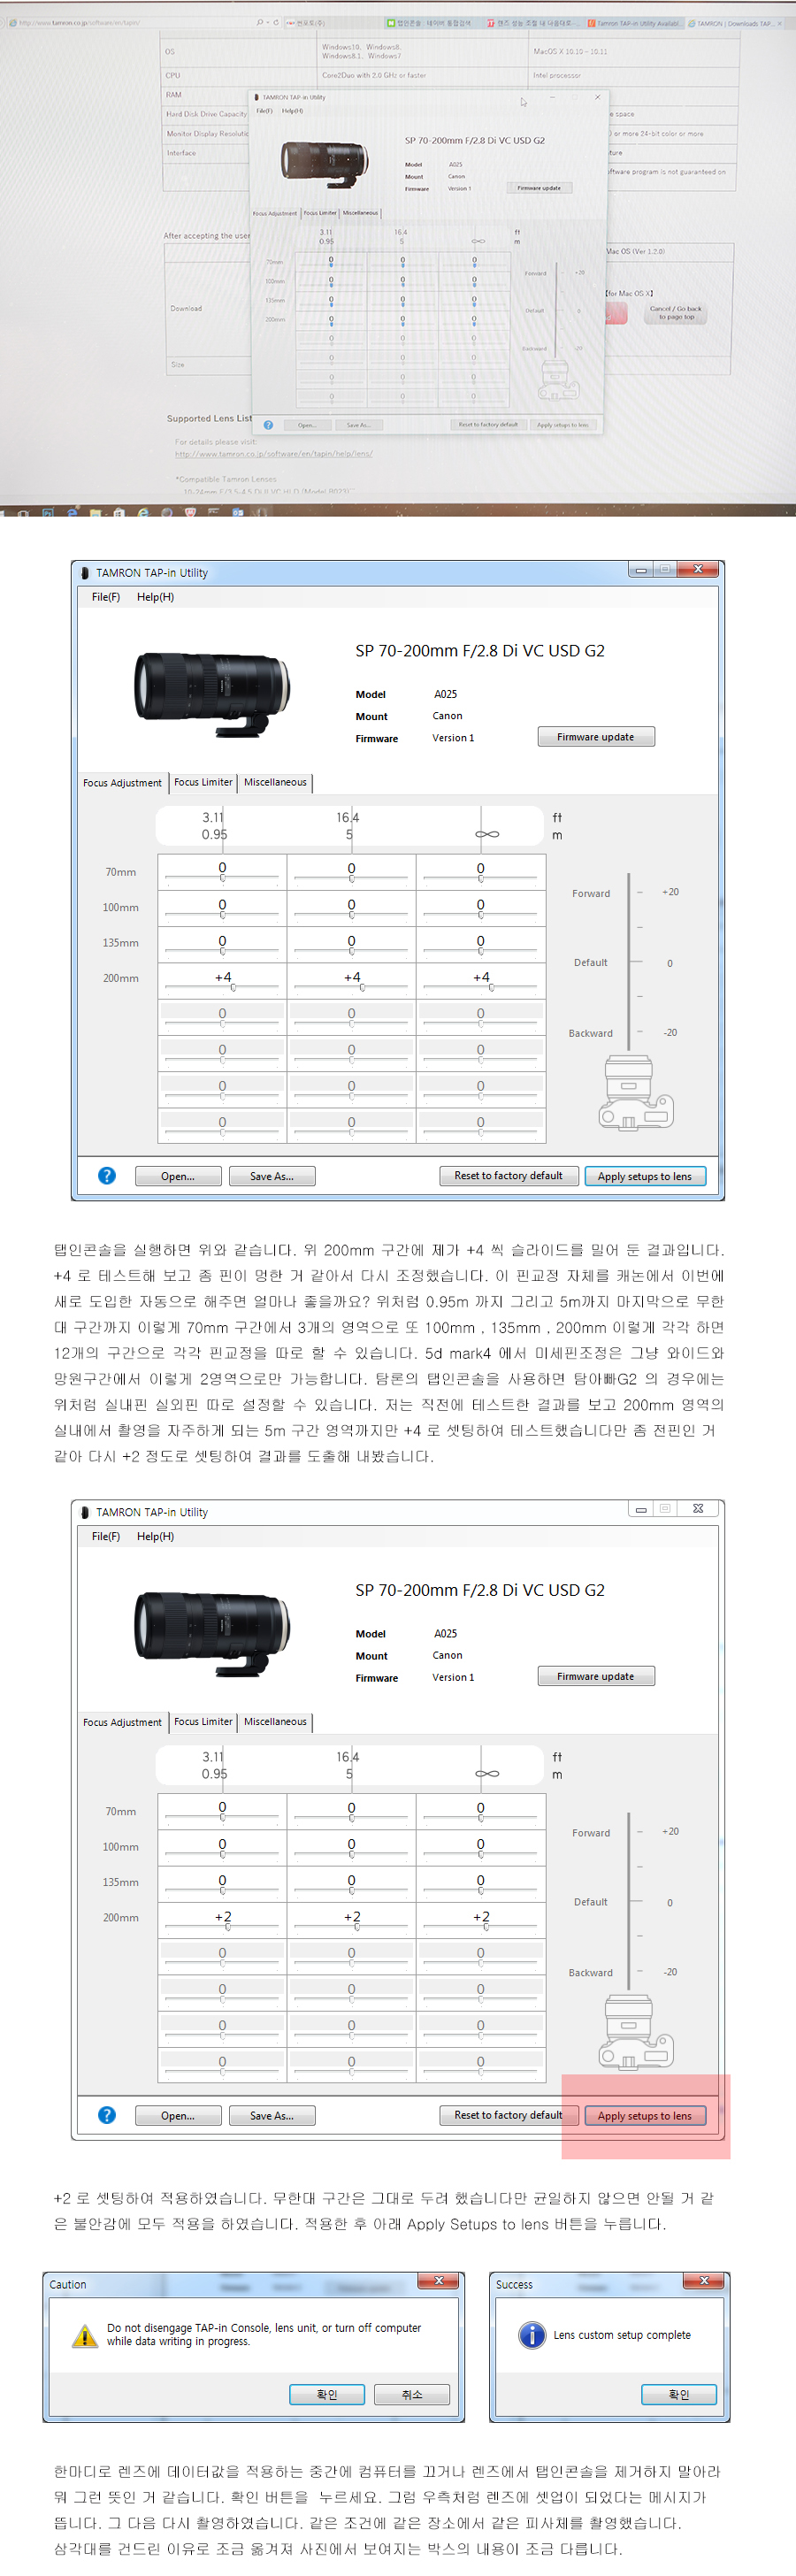Viewport: 796px width, 2576px height.
Task: Click Apply setups to lens in the +2 window
Action: pyautogui.click(x=645, y=2115)
